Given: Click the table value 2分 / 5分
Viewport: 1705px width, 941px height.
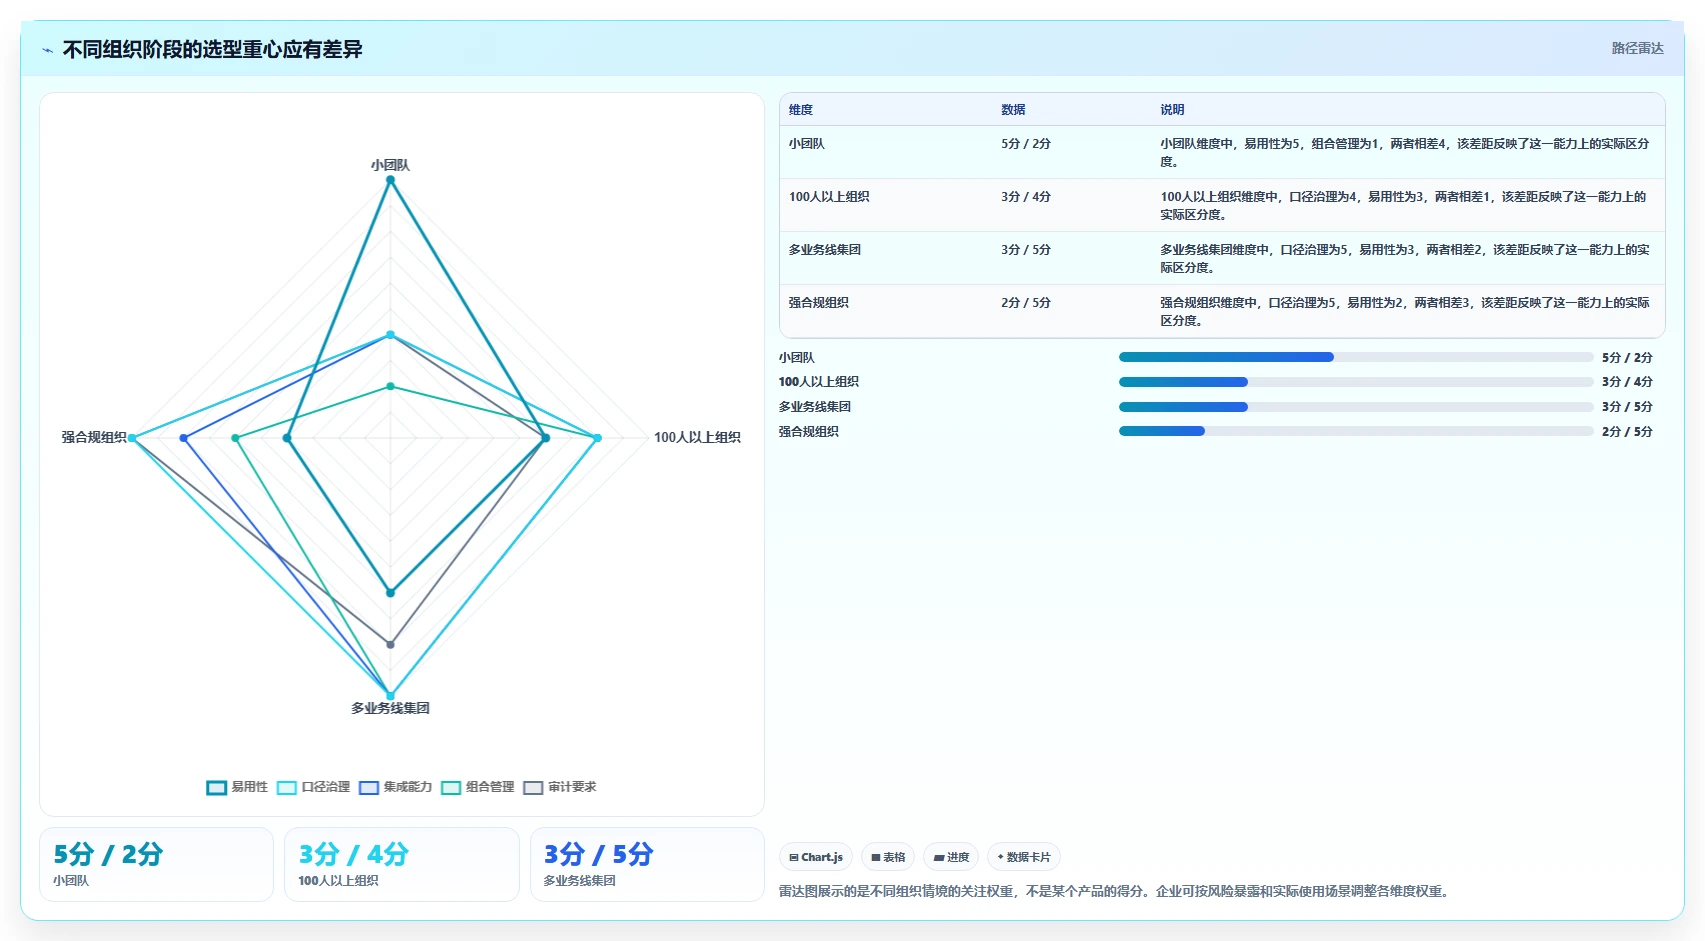Looking at the screenshot, I should coord(1026,303).
